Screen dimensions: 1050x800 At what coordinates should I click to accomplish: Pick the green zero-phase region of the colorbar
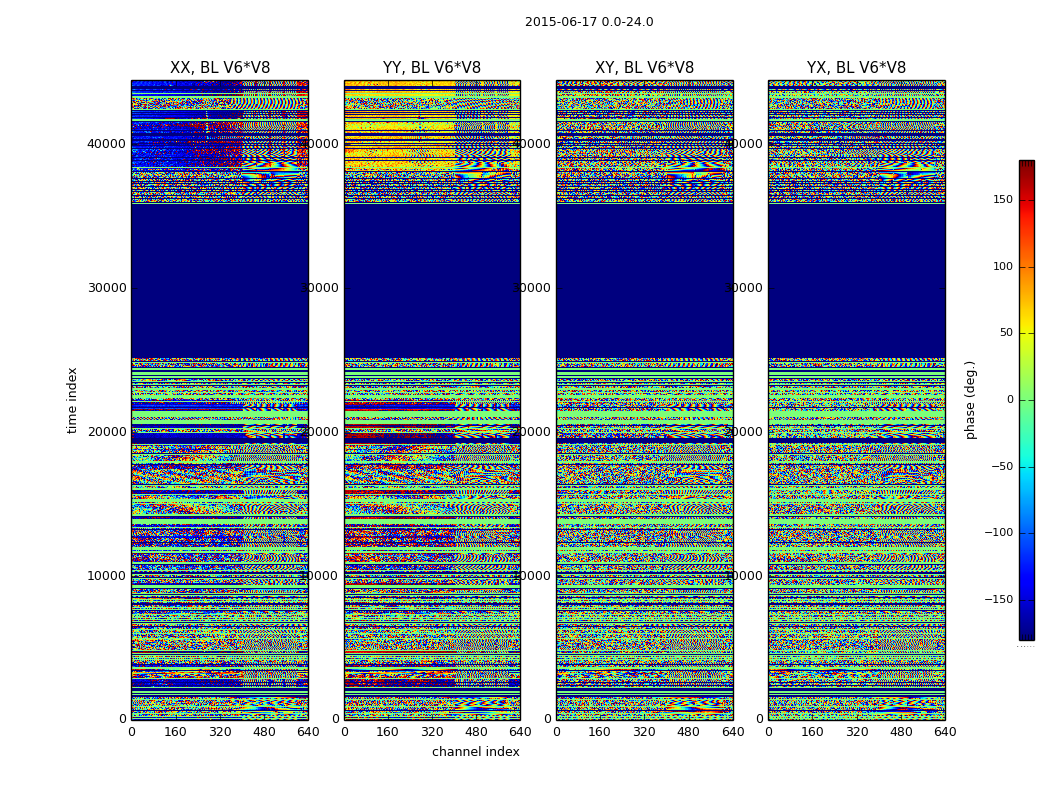coord(1026,400)
